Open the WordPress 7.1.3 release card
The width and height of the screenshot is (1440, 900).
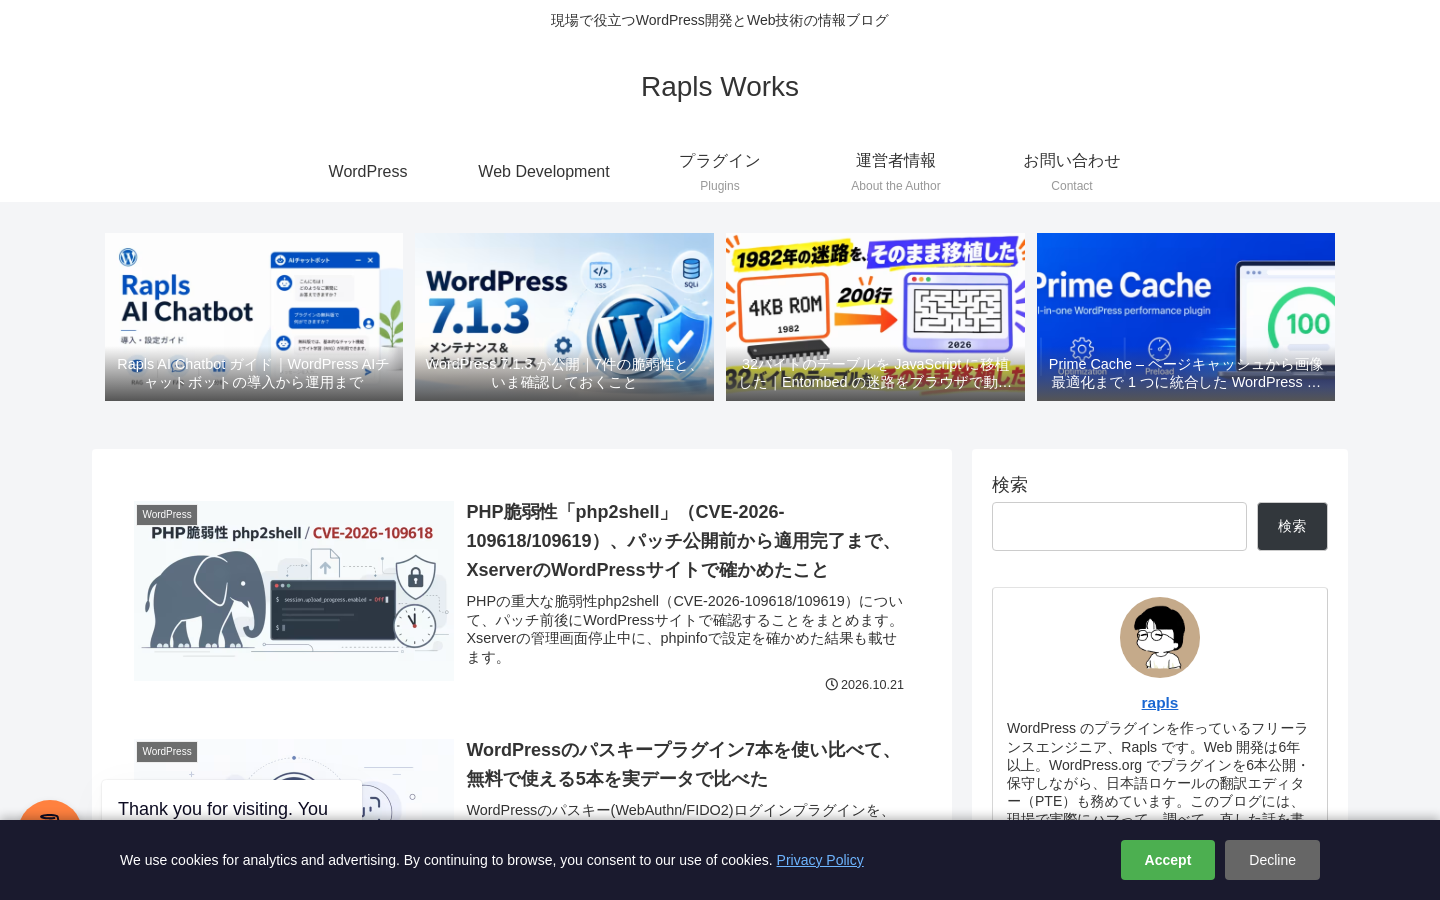[x=564, y=317]
